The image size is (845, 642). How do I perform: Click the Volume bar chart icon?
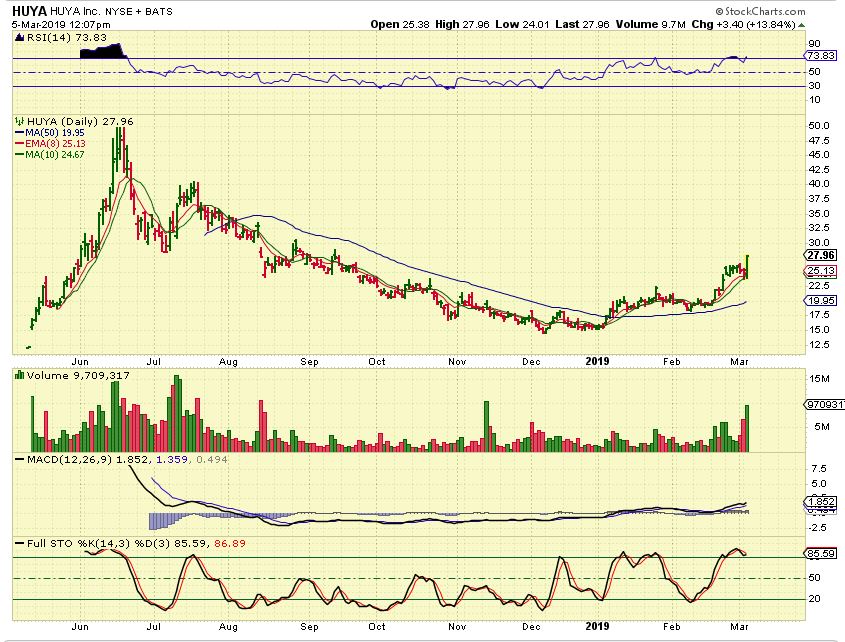click(x=19, y=375)
